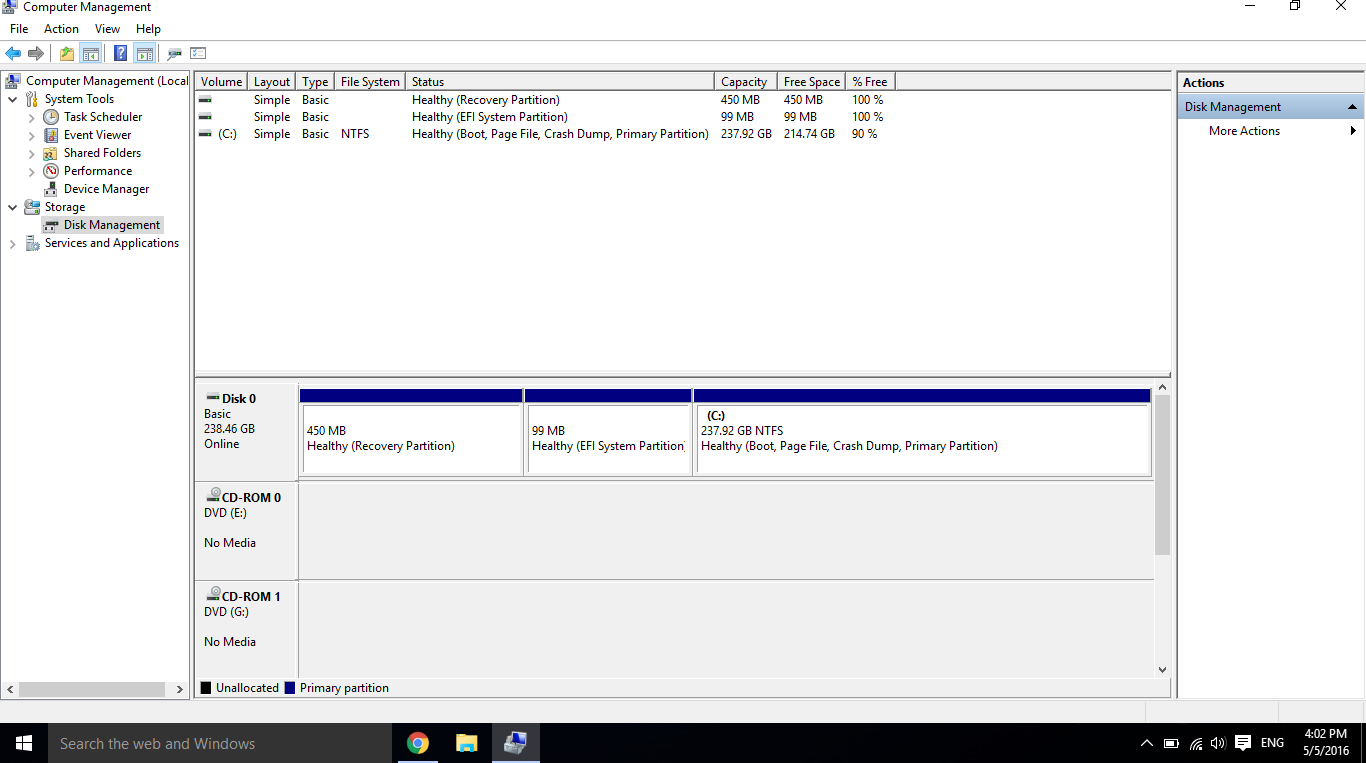The image size is (1366, 763).
Task: Collapse the Disk Management actions section
Action: (1352, 107)
